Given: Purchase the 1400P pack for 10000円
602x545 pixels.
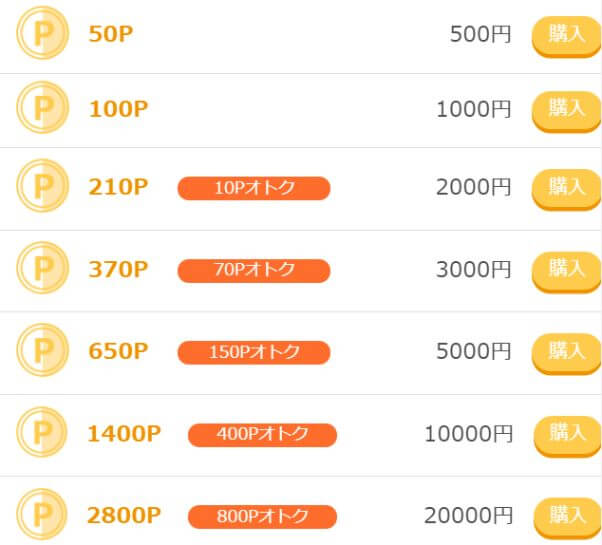Looking at the screenshot, I should [x=566, y=433].
